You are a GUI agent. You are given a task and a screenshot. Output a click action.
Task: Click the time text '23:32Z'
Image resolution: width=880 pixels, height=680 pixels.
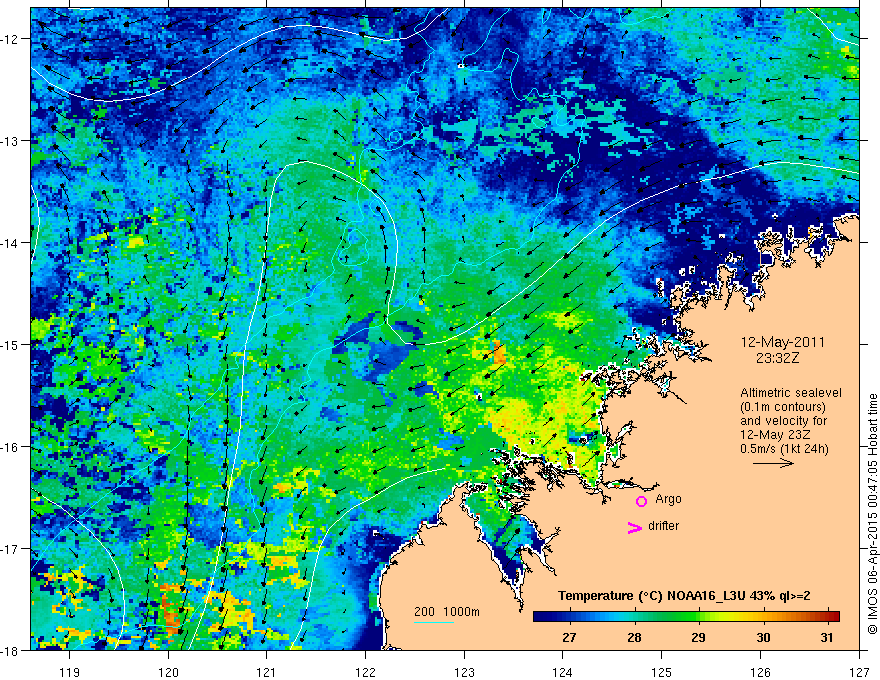coord(777,358)
